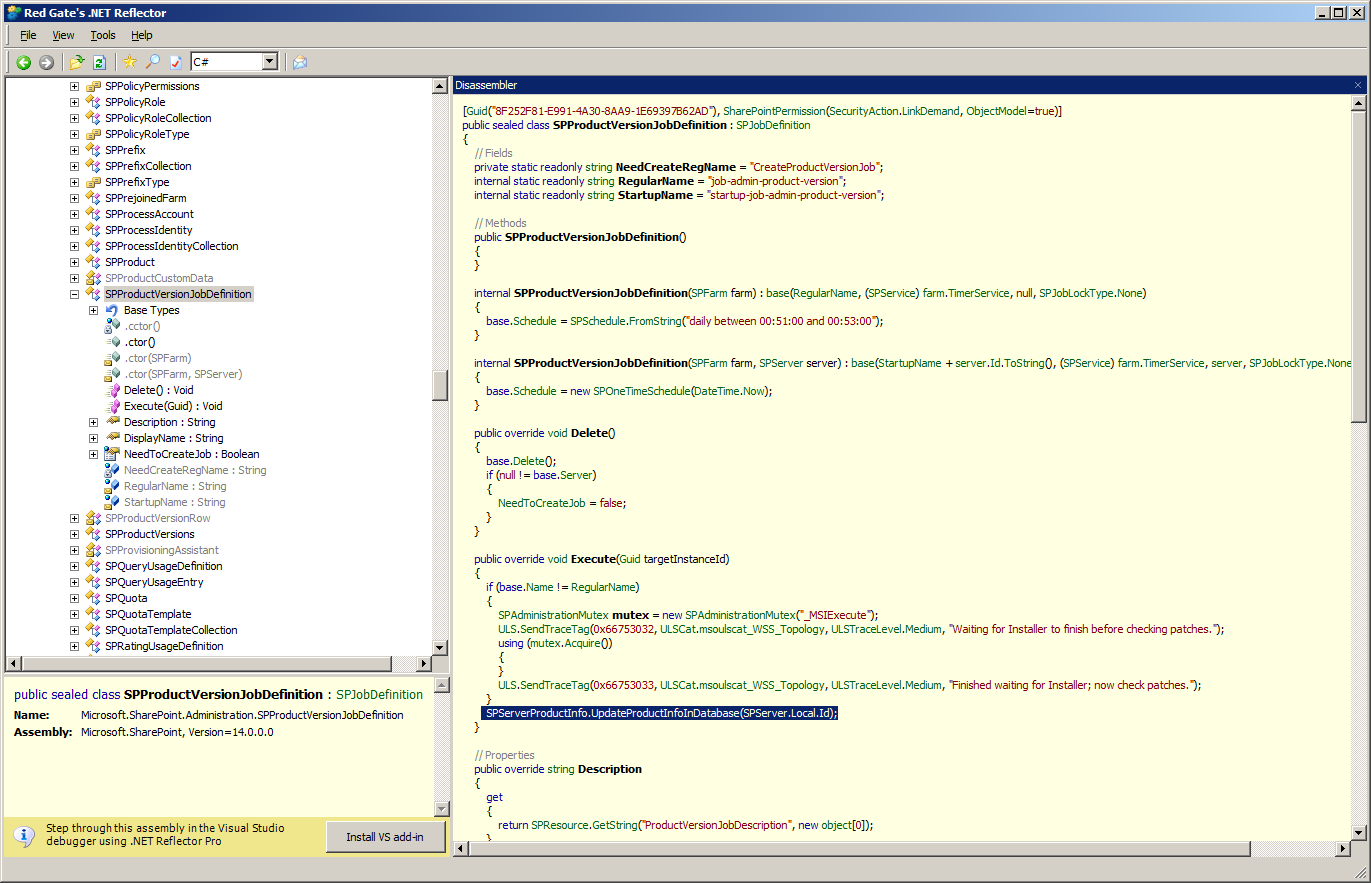
Task: Collapse the SPProductVersionJobDefinition tree node
Action: tap(74, 294)
